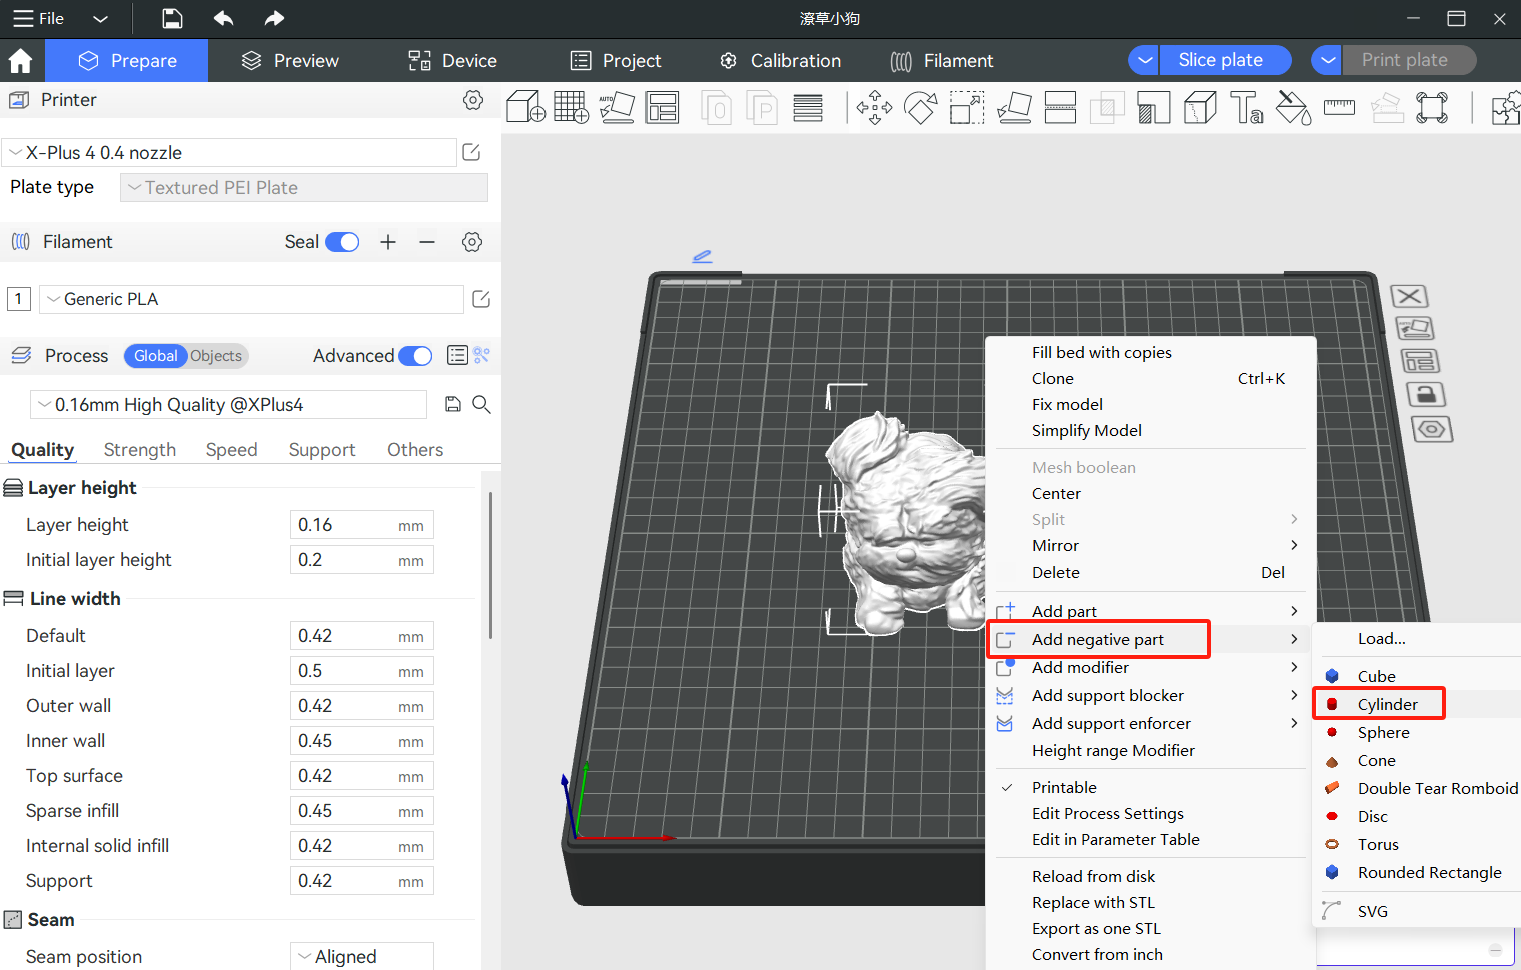The height and width of the screenshot is (970, 1521).
Task: Click the remove plate X icon
Action: (1409, 296)
